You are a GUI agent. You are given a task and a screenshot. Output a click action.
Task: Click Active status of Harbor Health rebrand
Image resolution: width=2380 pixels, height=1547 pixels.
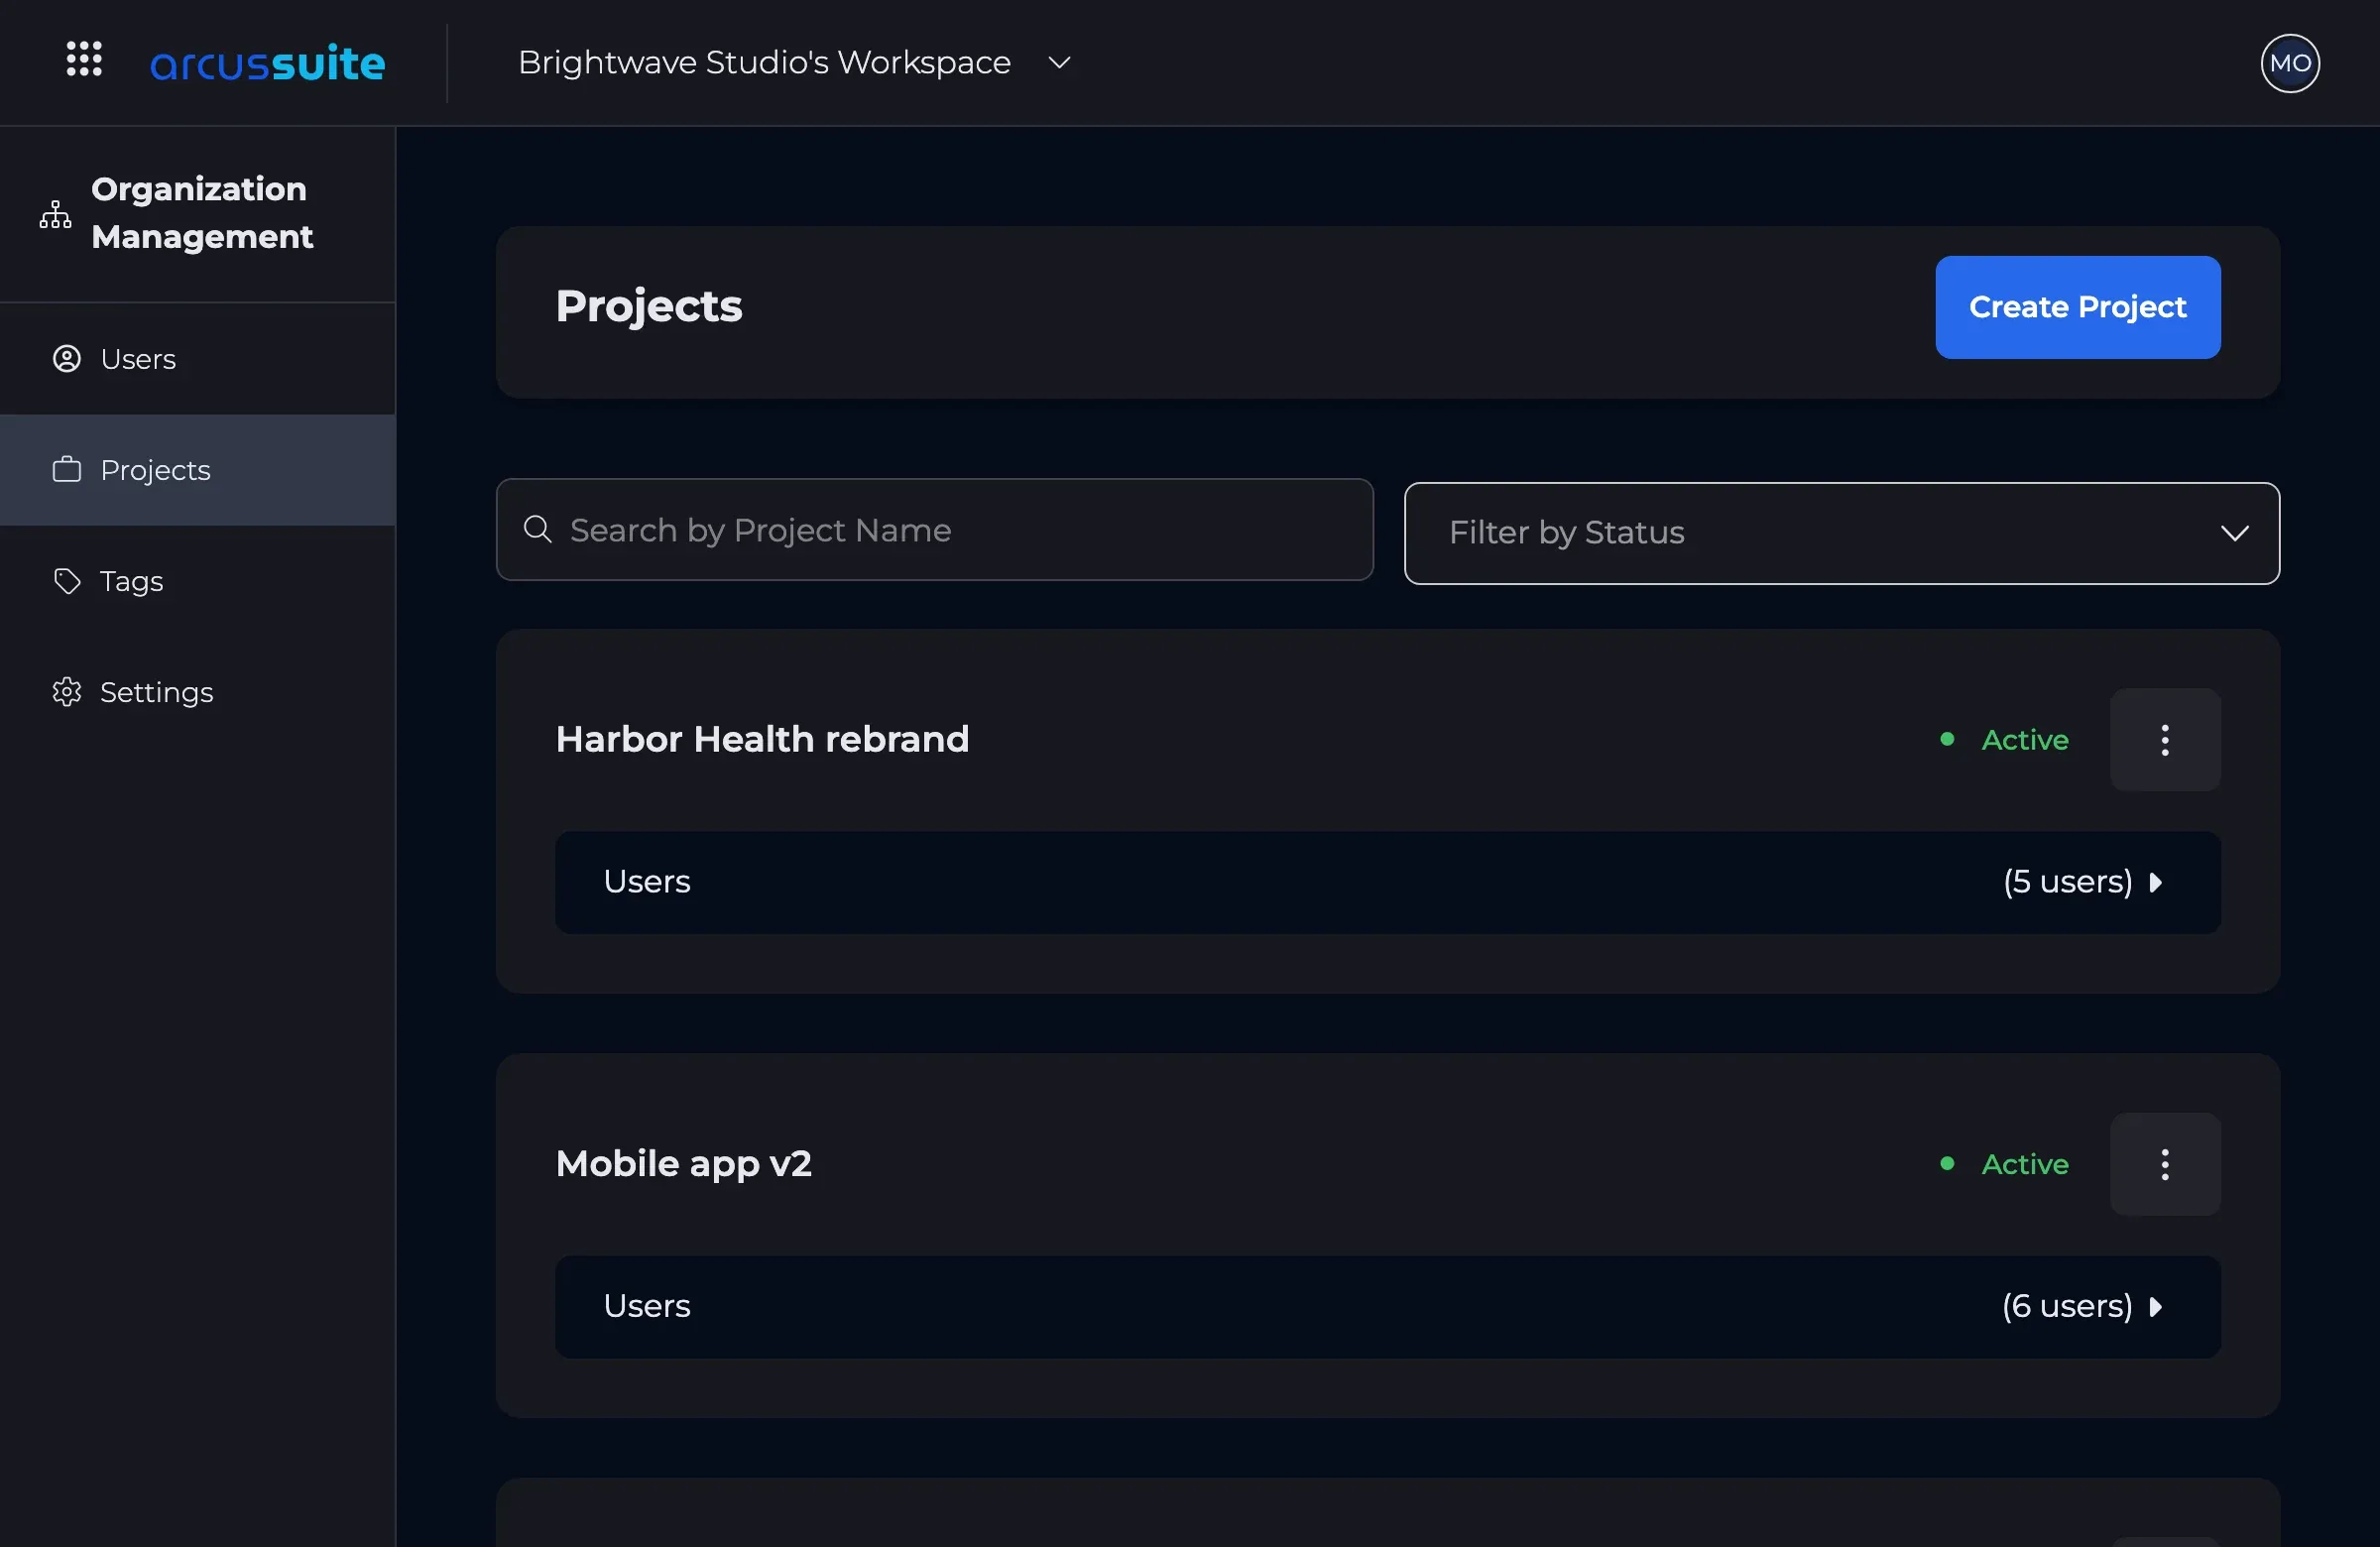tap(2004, 740)
